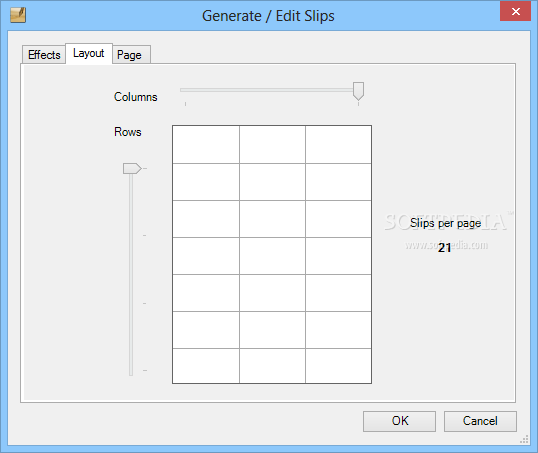The width and height of the screenshot is (538, 453).
Task: Select the top-right slip cell in the preview
Action: [x=338, y=144]
